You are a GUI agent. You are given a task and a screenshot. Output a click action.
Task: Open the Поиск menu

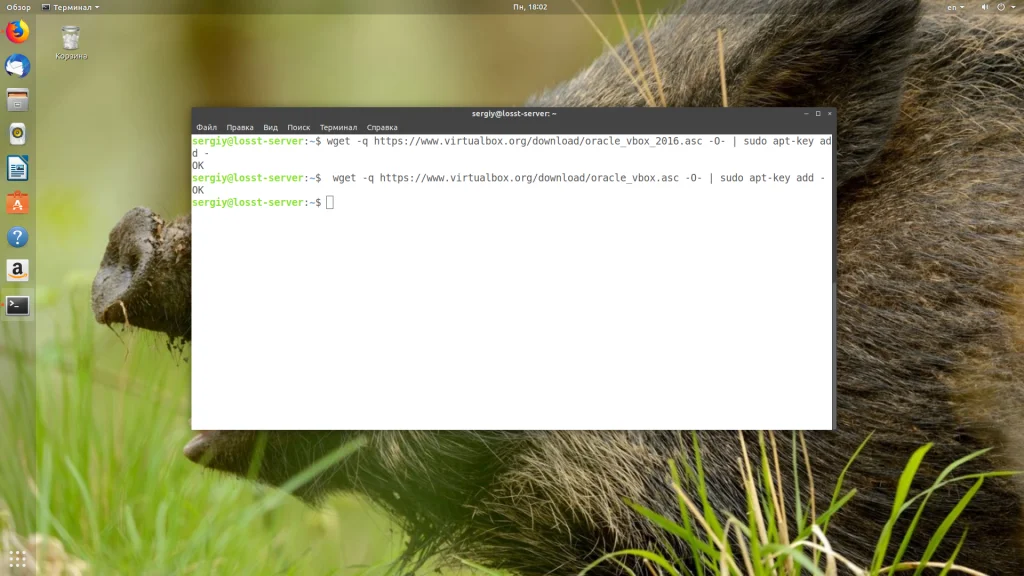(x=298, y=127)
